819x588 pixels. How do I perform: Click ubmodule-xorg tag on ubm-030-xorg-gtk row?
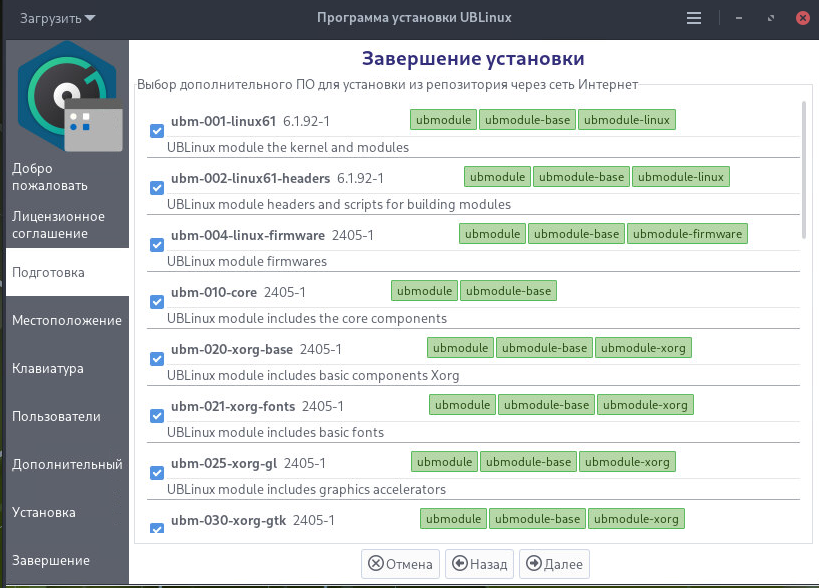pyautogui.click(x=636, y=518)
